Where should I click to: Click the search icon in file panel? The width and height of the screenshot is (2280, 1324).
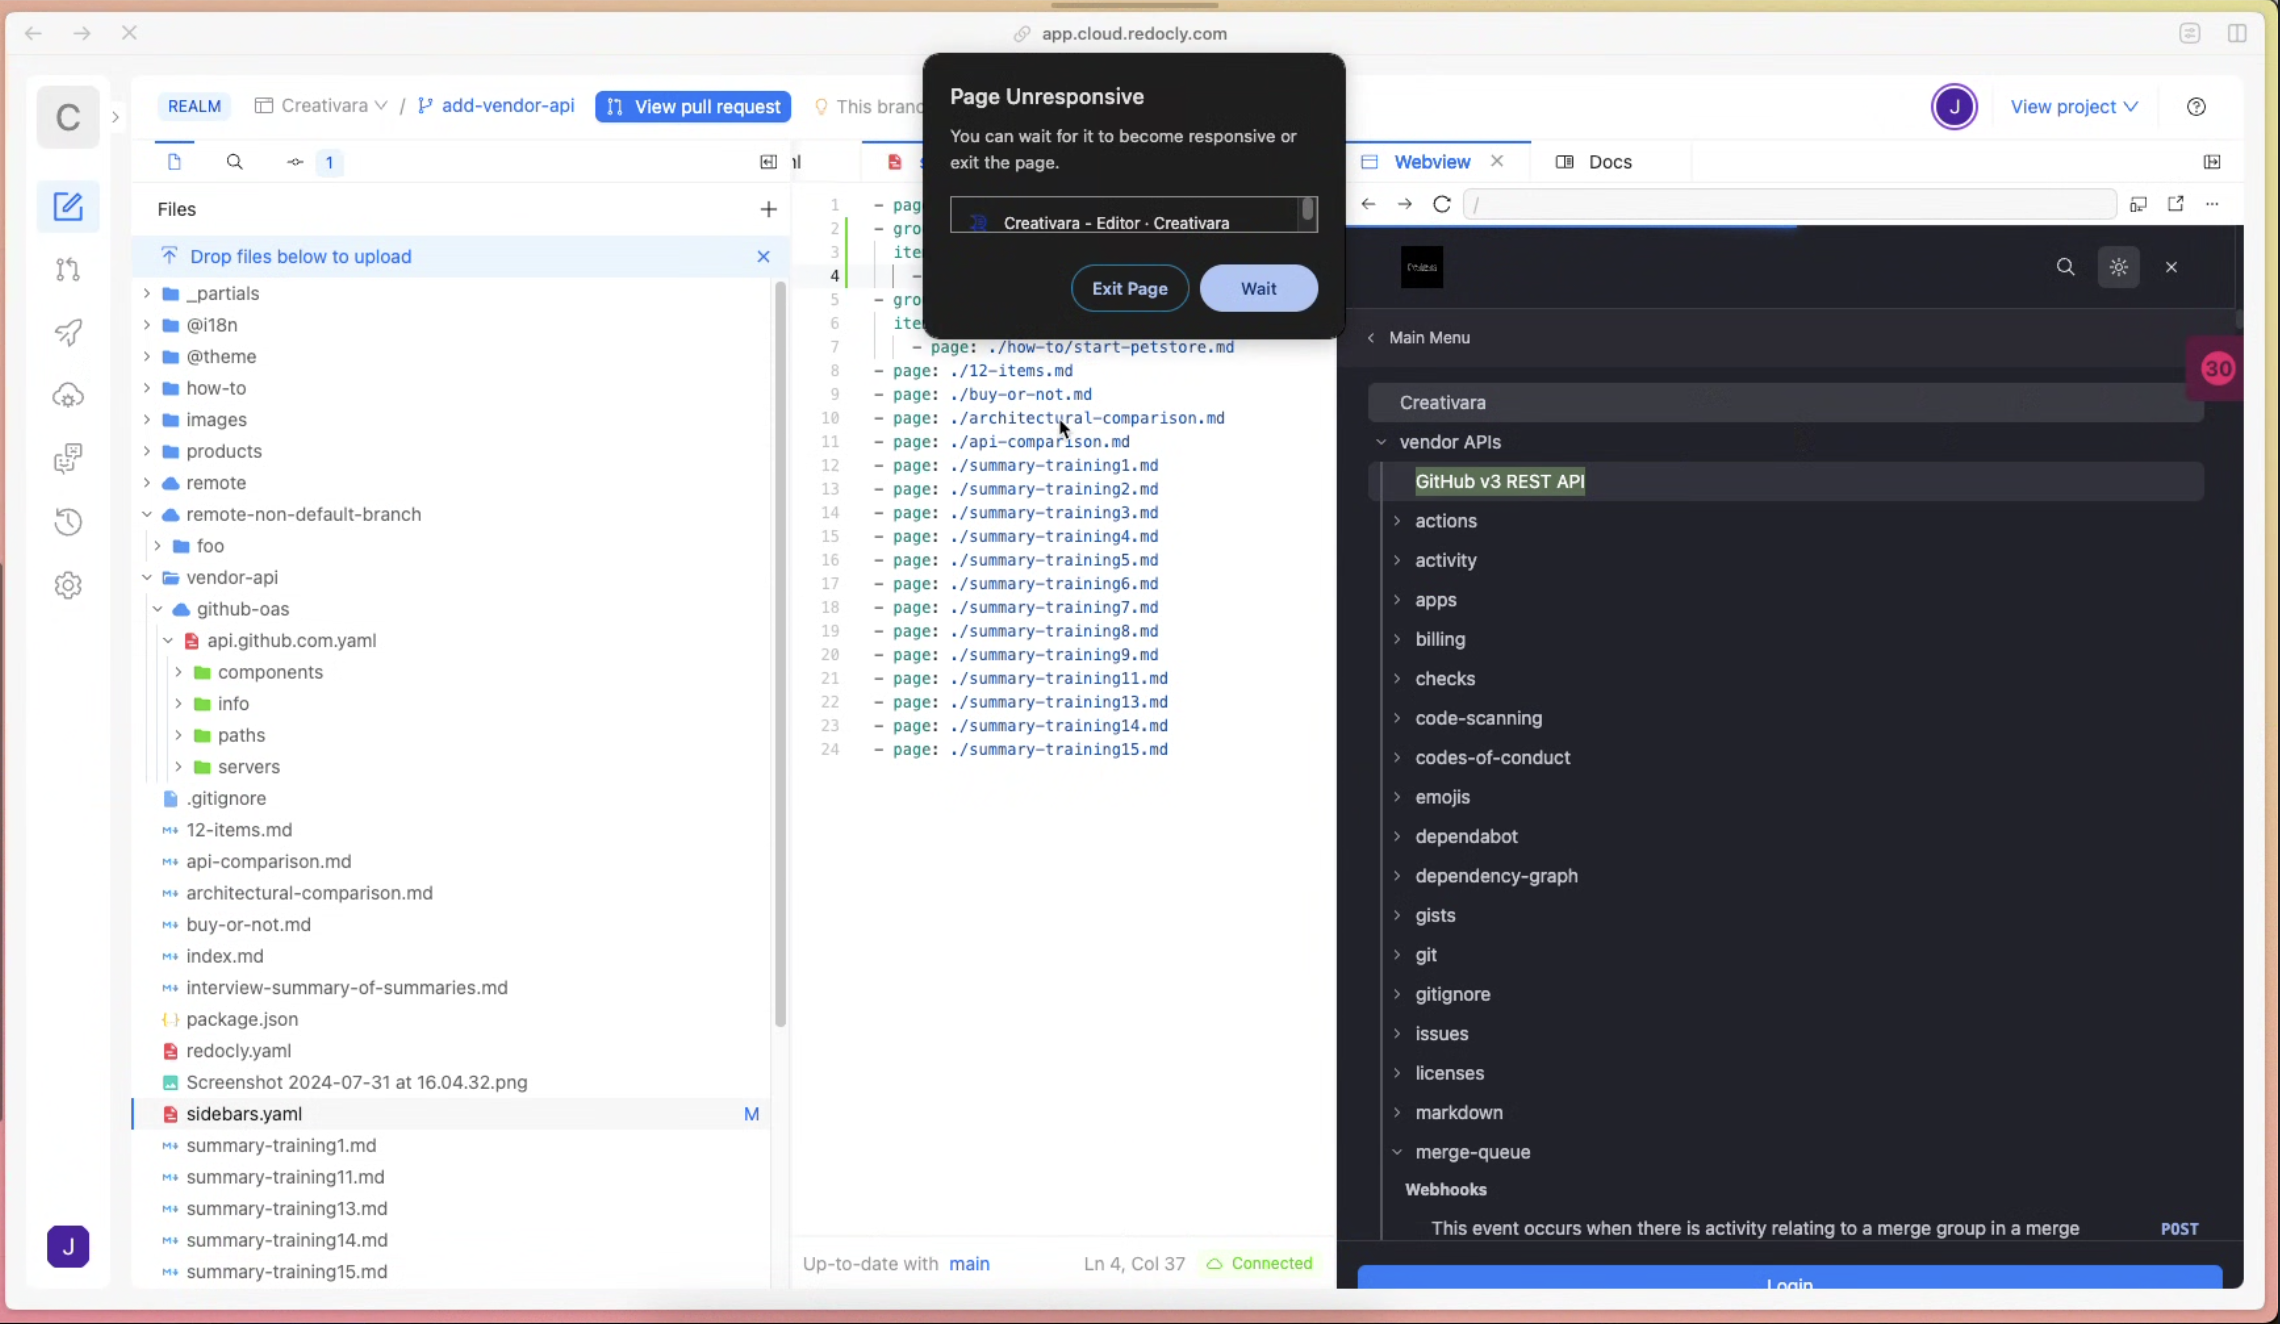[235, 162]
